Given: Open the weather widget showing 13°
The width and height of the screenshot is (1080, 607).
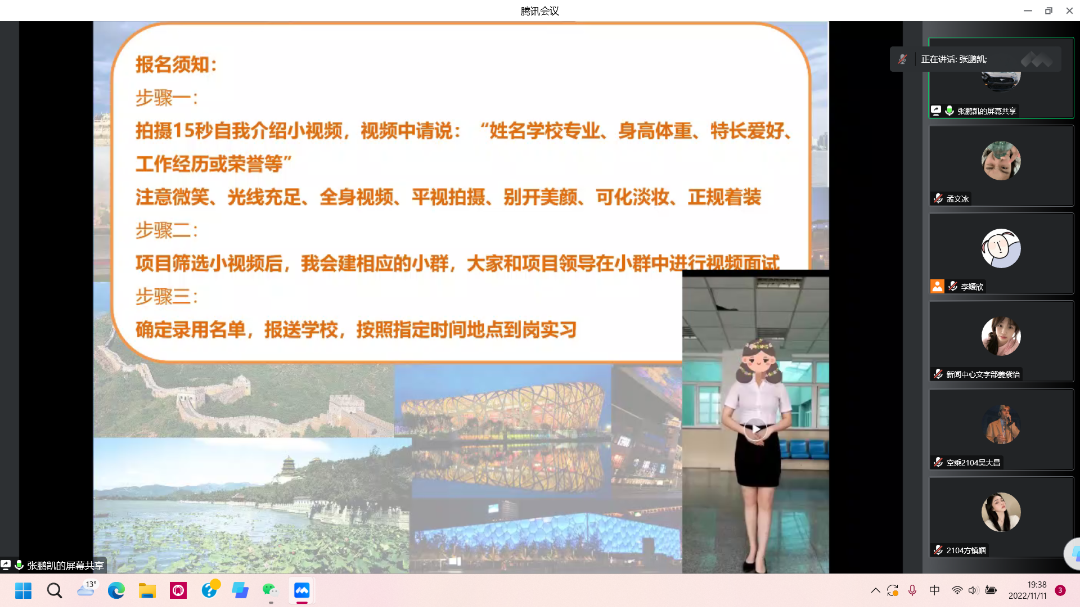Looking at the screenshot, I should pos(86,590).
